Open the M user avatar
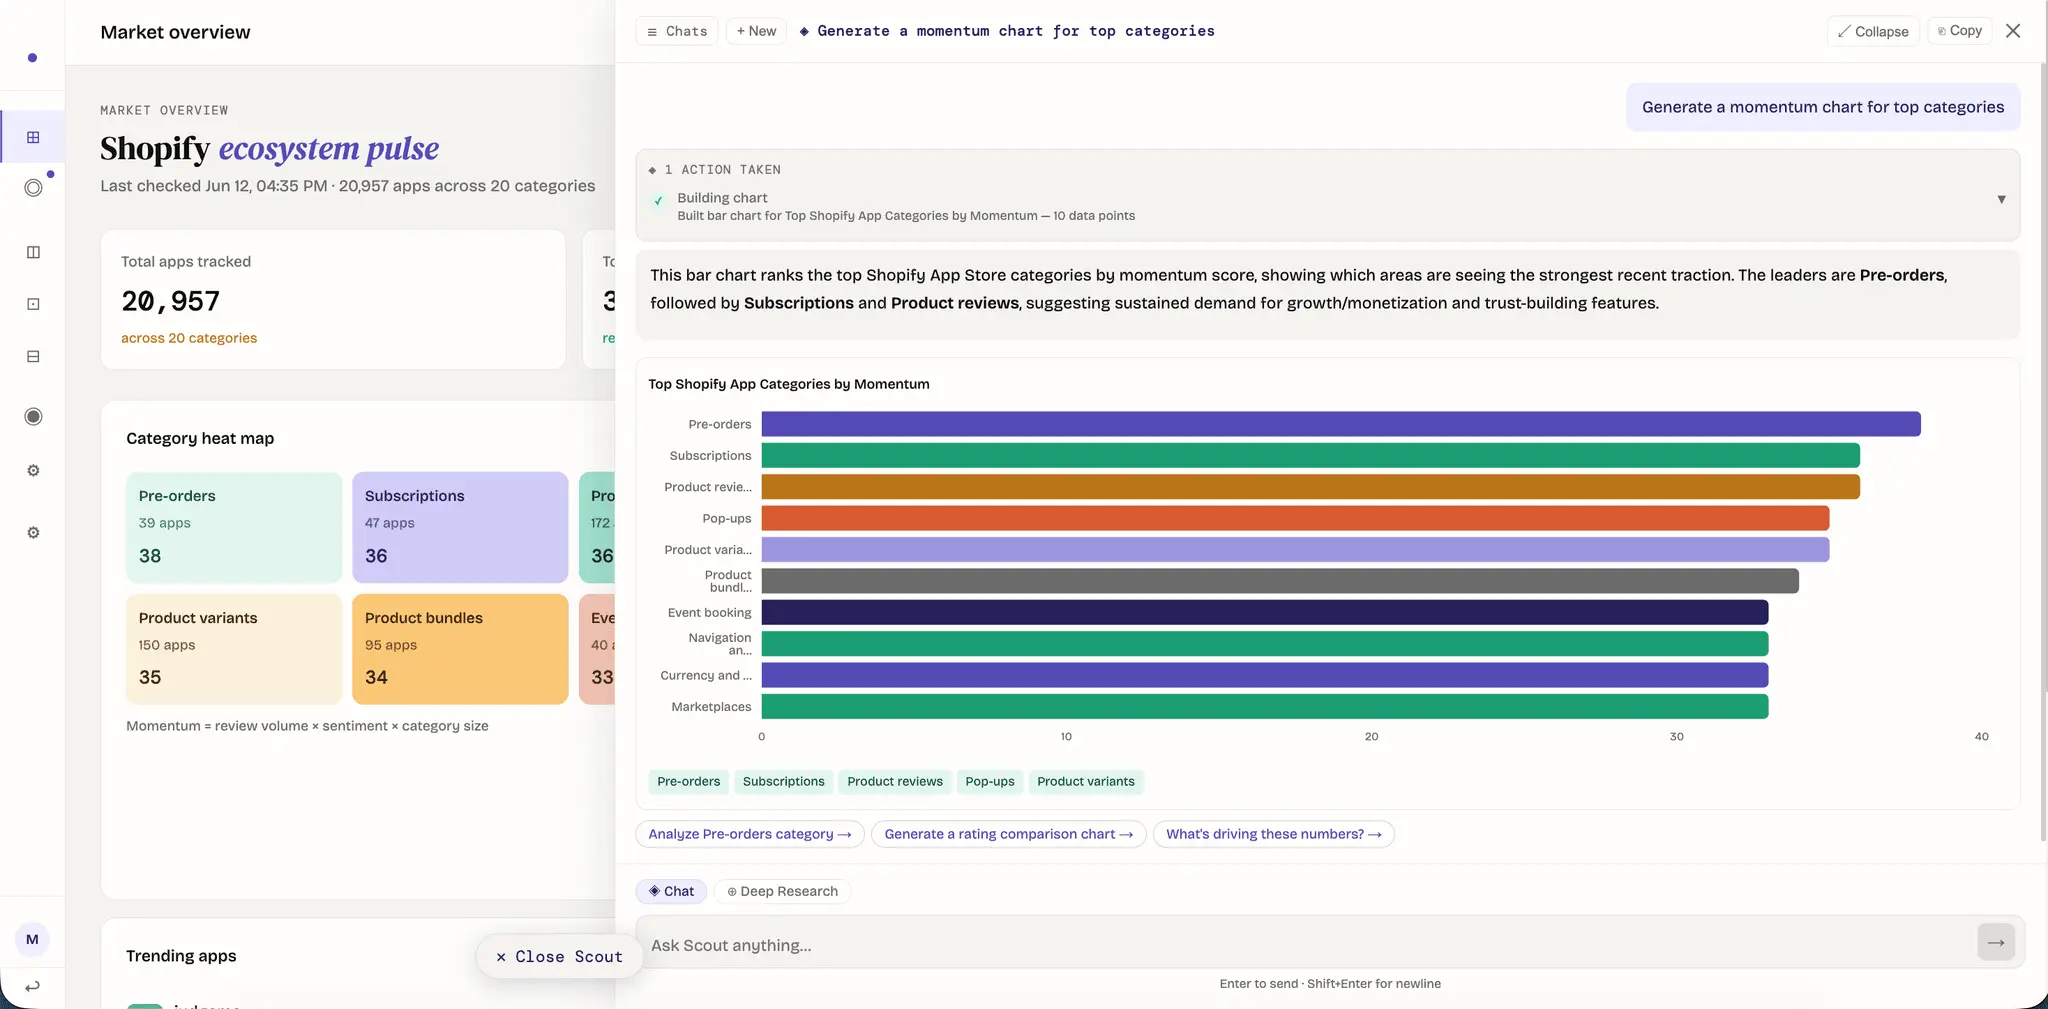The width and height of the screenshot is (2048, 1009). 32,939
